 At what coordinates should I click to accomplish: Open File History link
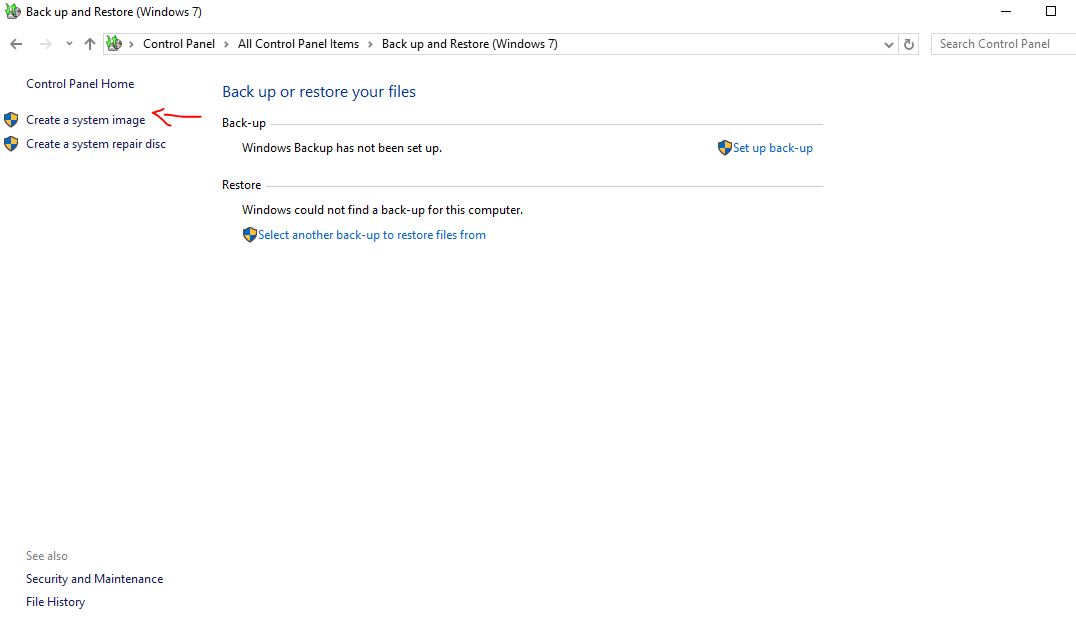coord(56,602)
